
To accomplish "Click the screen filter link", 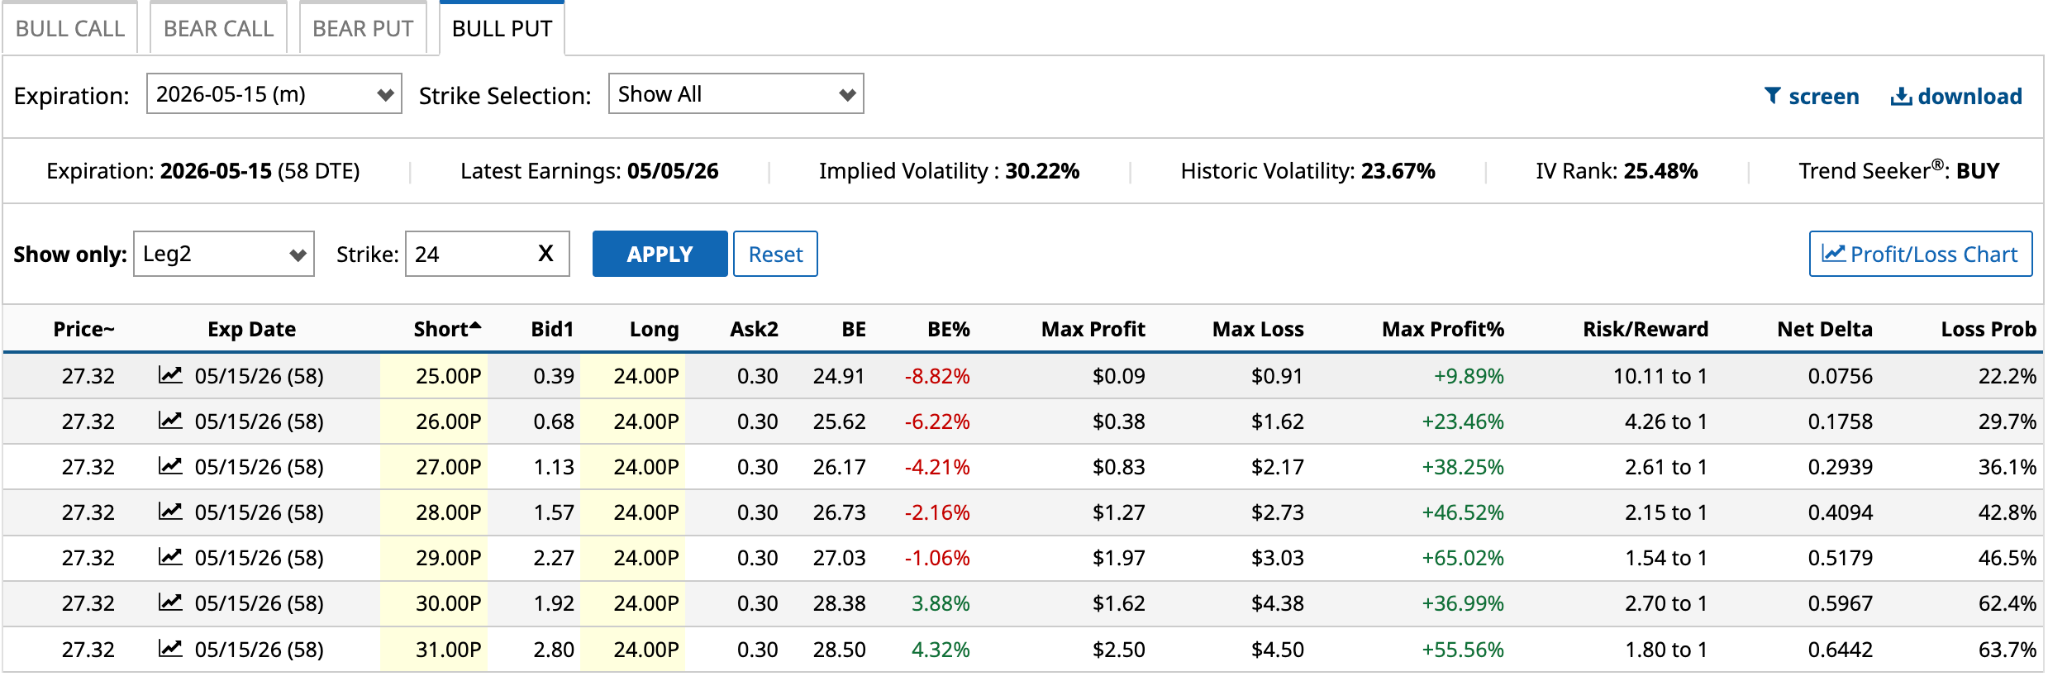I will point(1811,96).
